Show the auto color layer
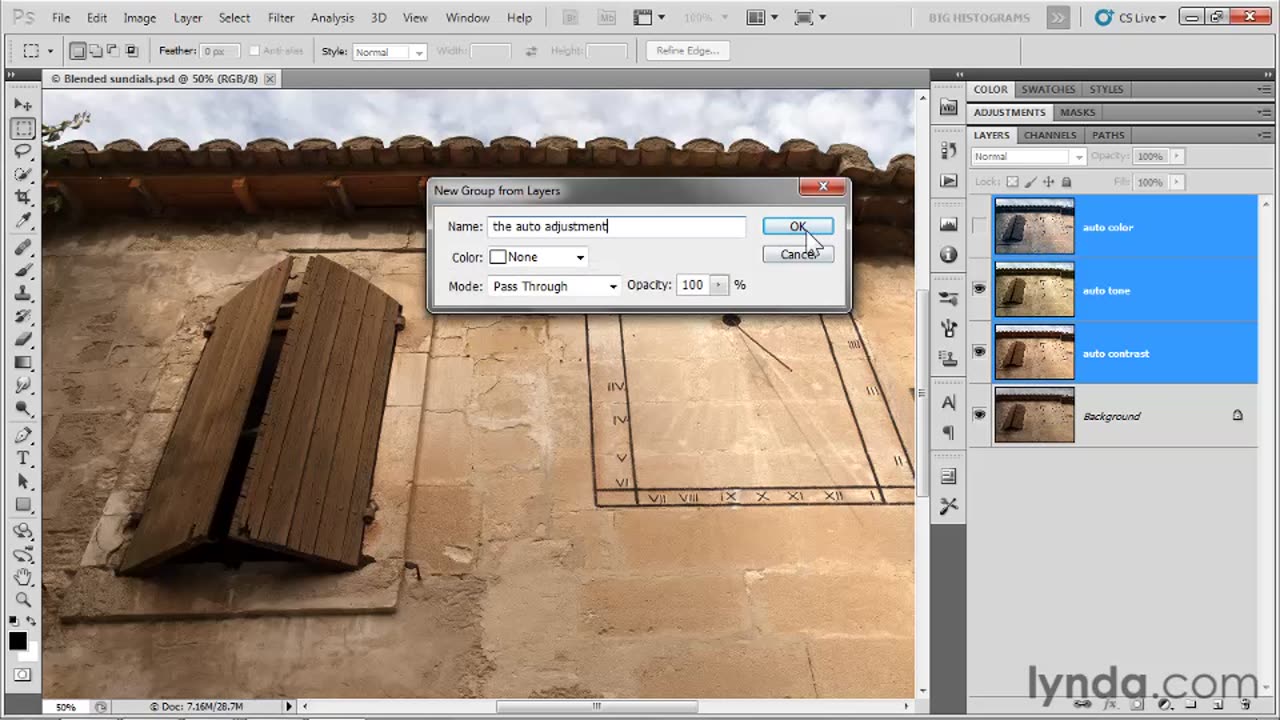This screenshot has height=720, width=1280. point(979,226)
